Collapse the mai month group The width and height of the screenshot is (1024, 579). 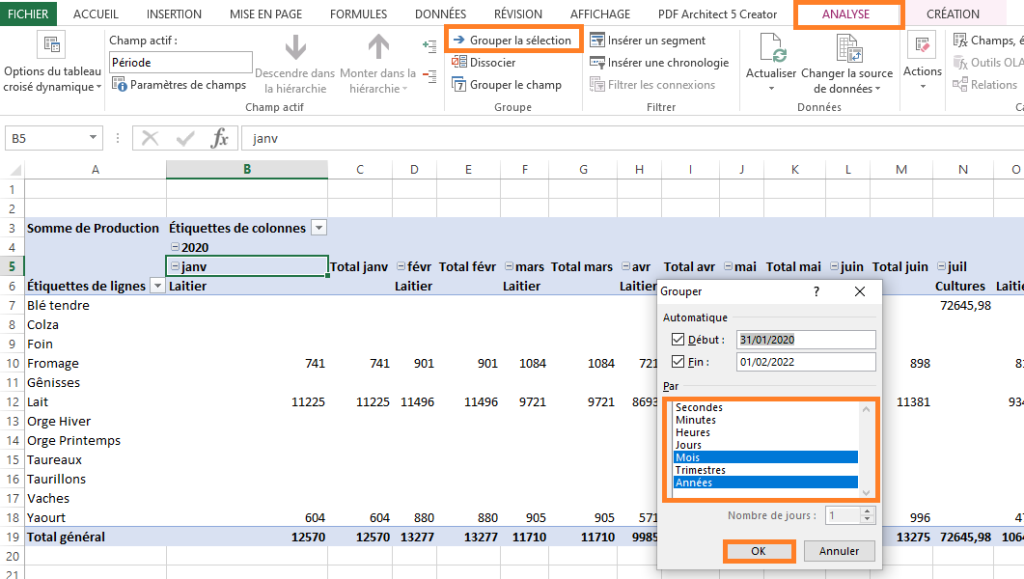728,266
